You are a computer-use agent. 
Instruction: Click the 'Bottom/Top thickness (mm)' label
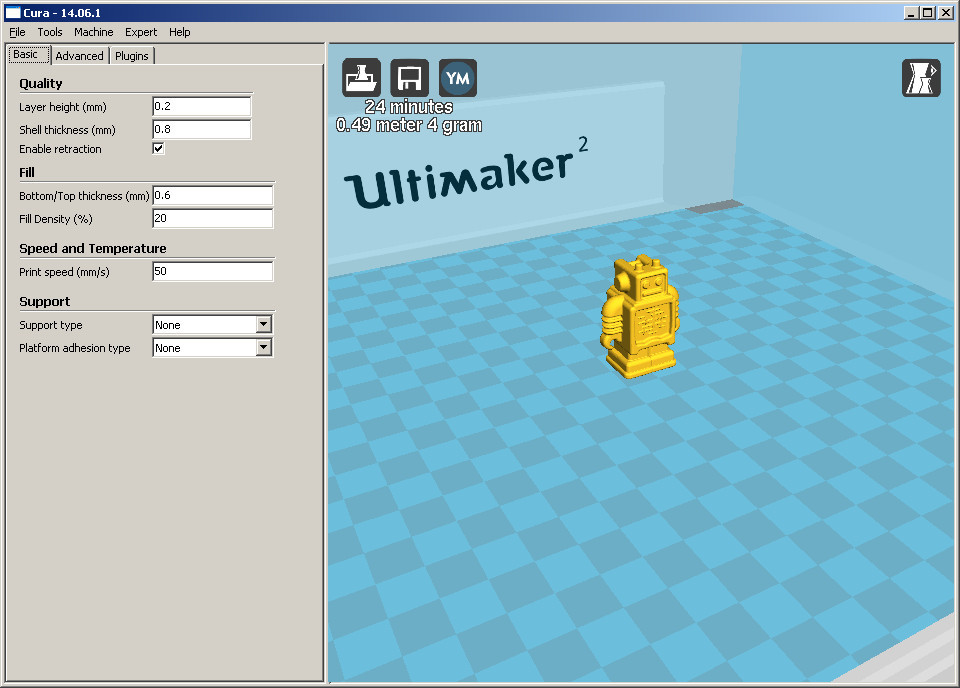pyautogui.click(x=84, y=196)
